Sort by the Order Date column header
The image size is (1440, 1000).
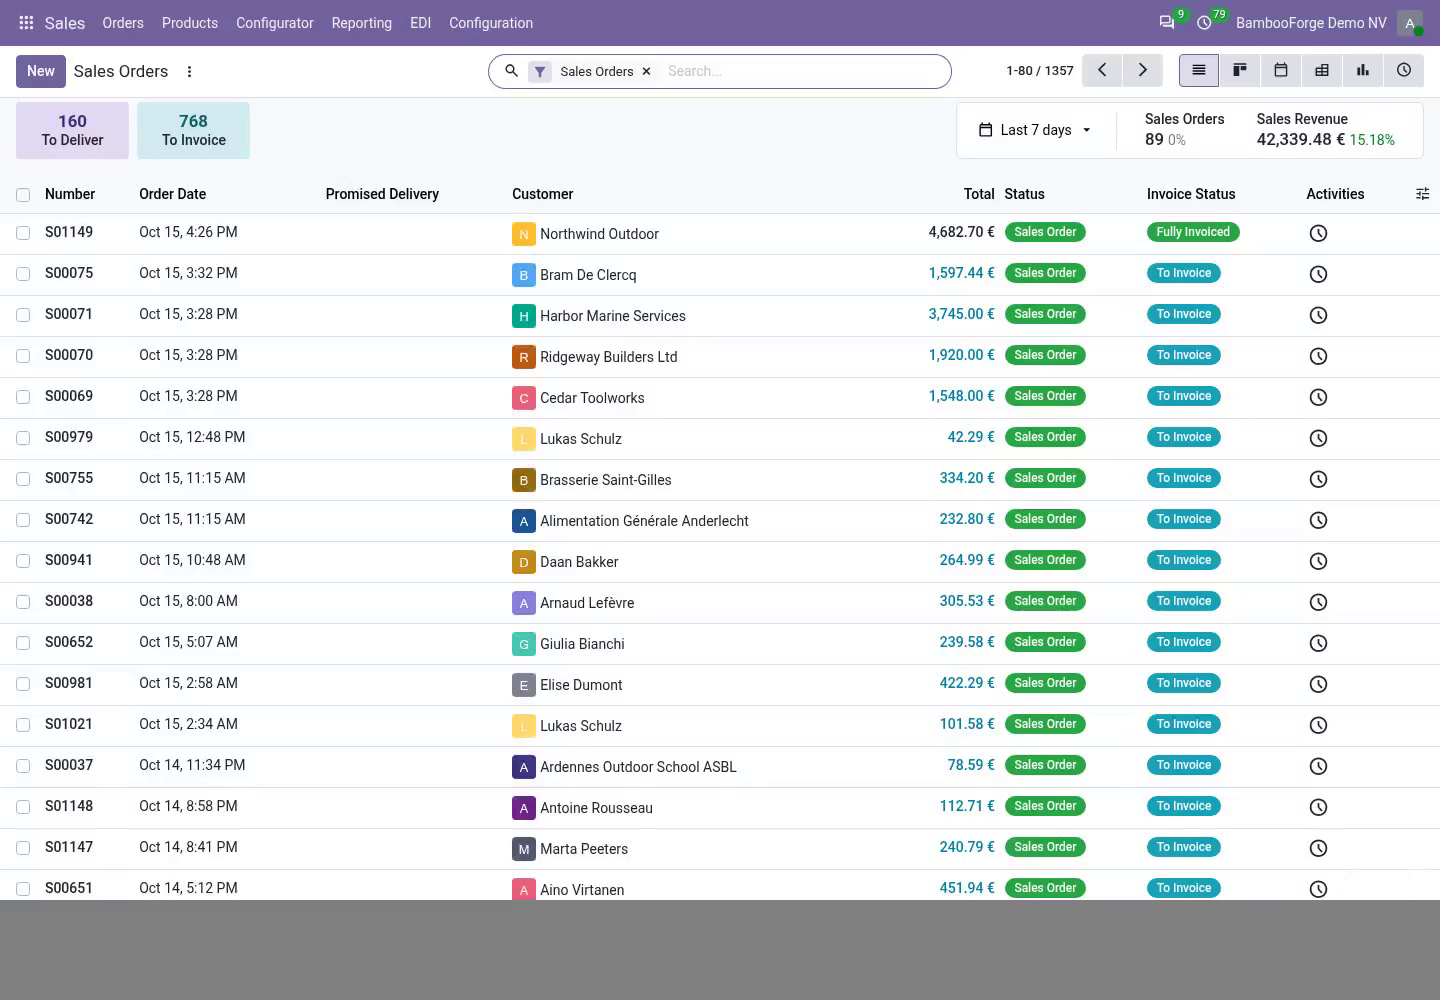click(173, 194)
